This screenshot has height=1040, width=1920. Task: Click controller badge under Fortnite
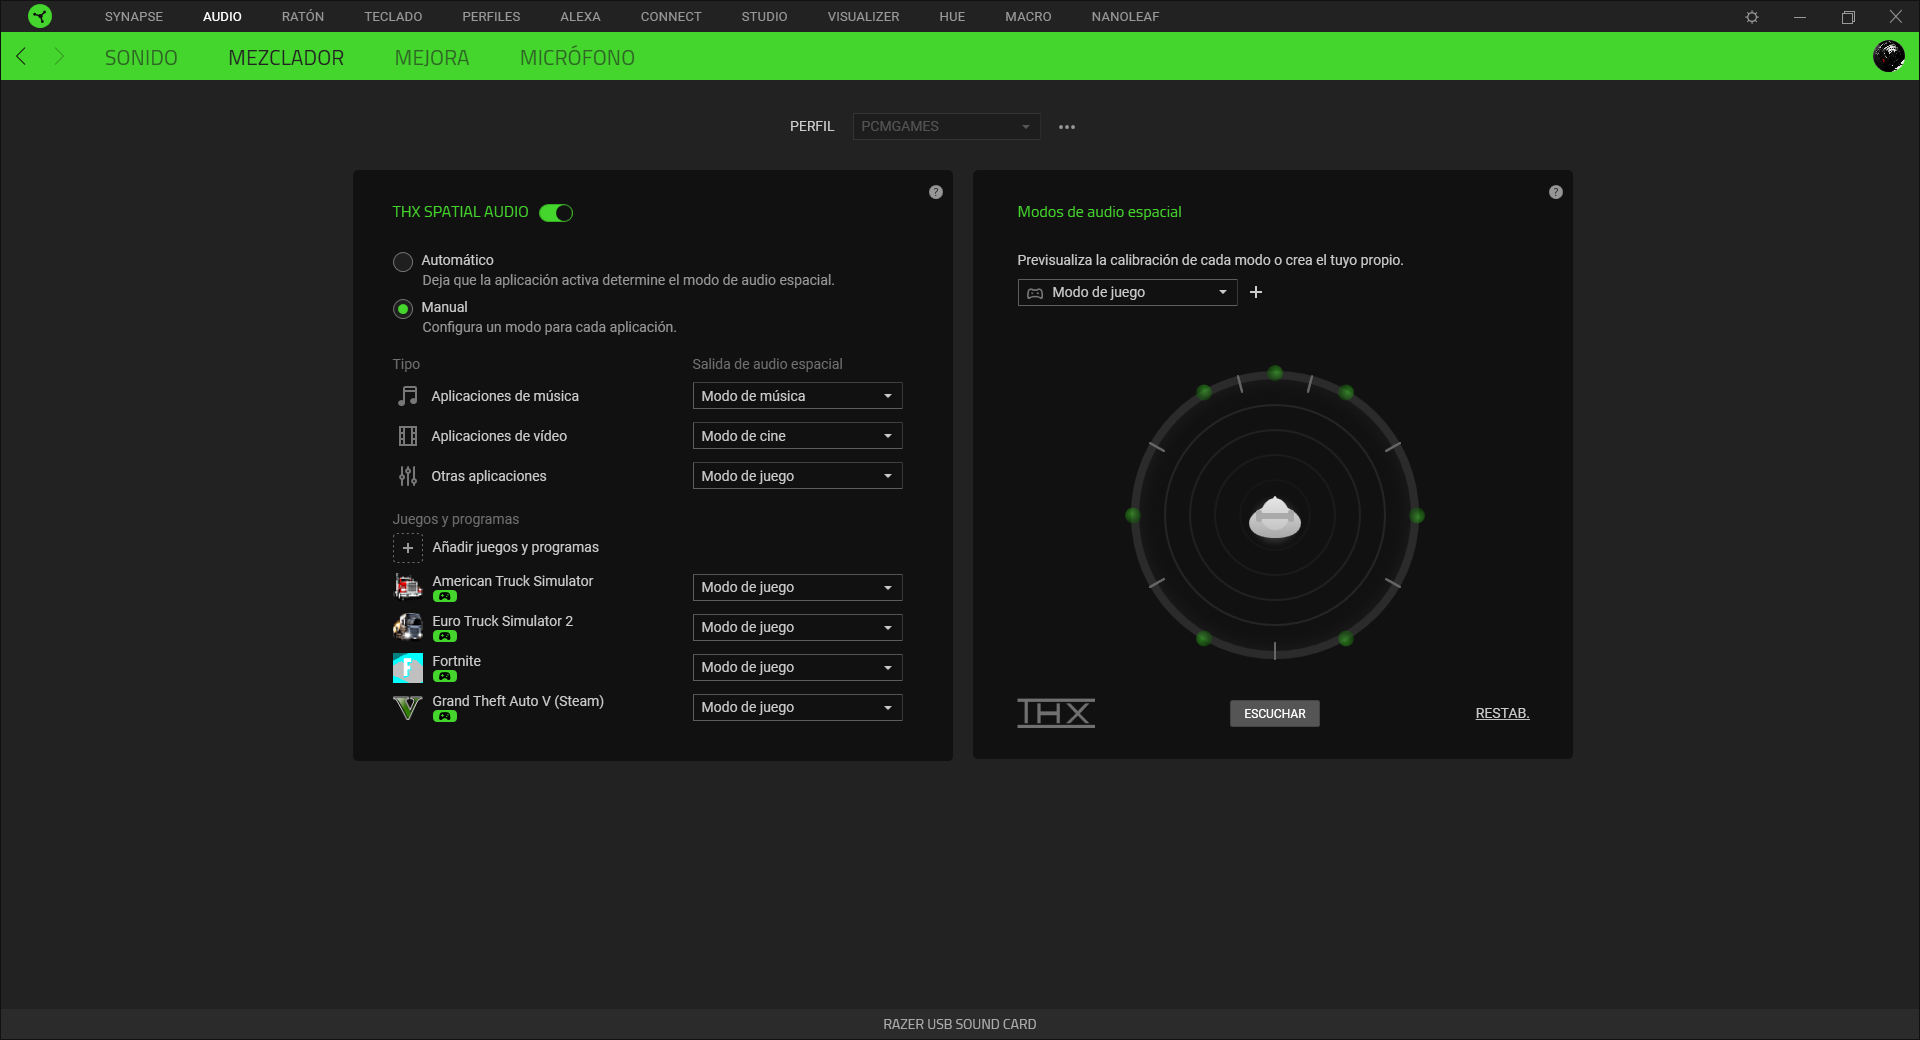coord(445,677)
